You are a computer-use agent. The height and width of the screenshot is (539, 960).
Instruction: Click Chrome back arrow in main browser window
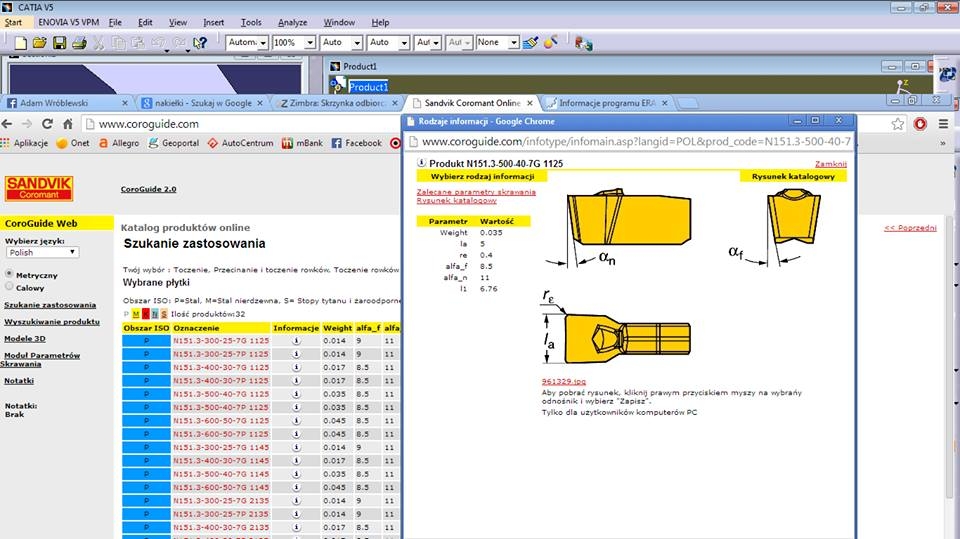coord(7,124)
